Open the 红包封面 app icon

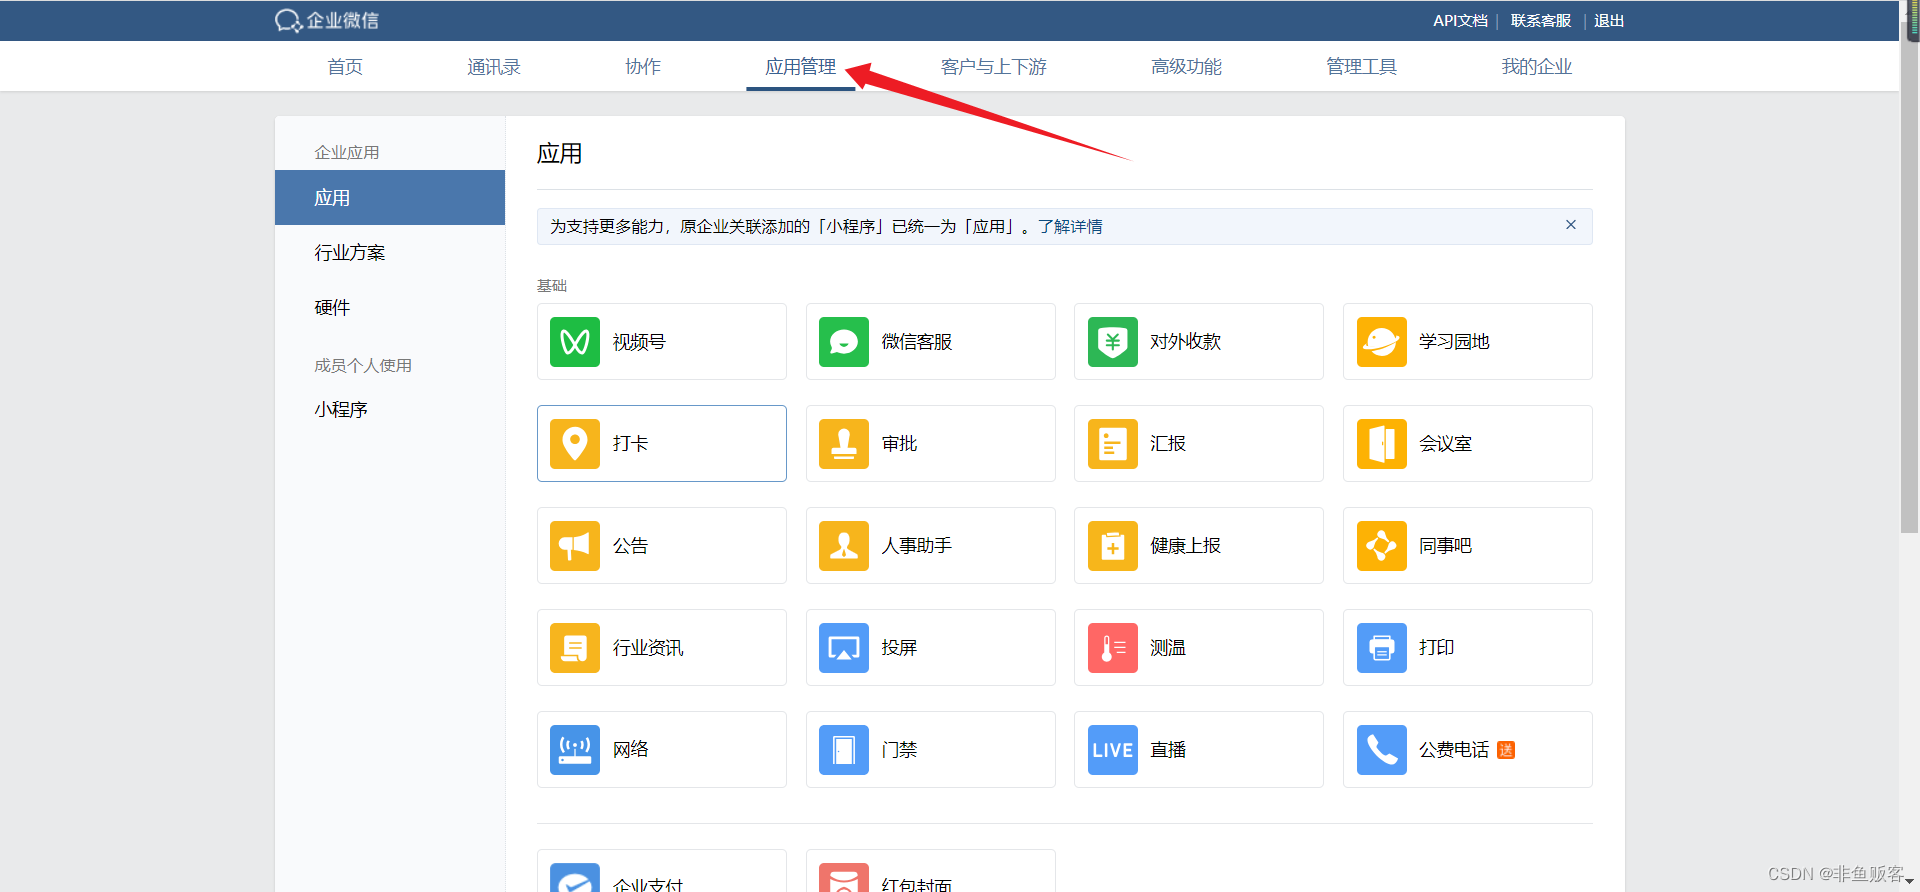pos(844,877)
